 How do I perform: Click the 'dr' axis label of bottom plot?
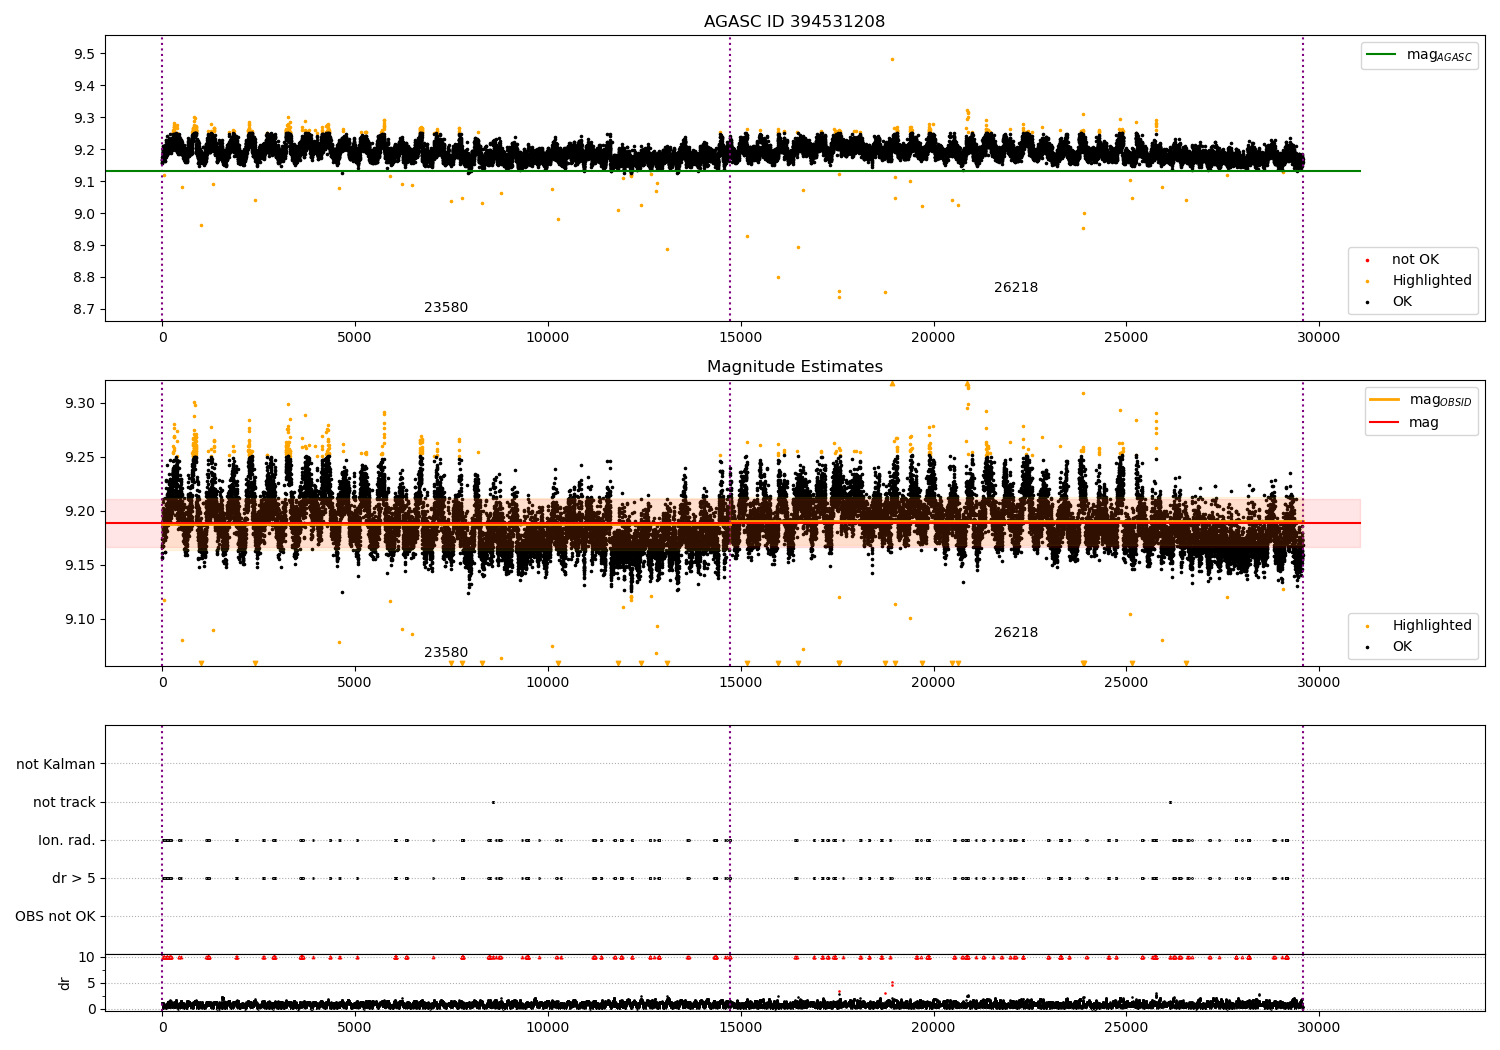[65, 984]
